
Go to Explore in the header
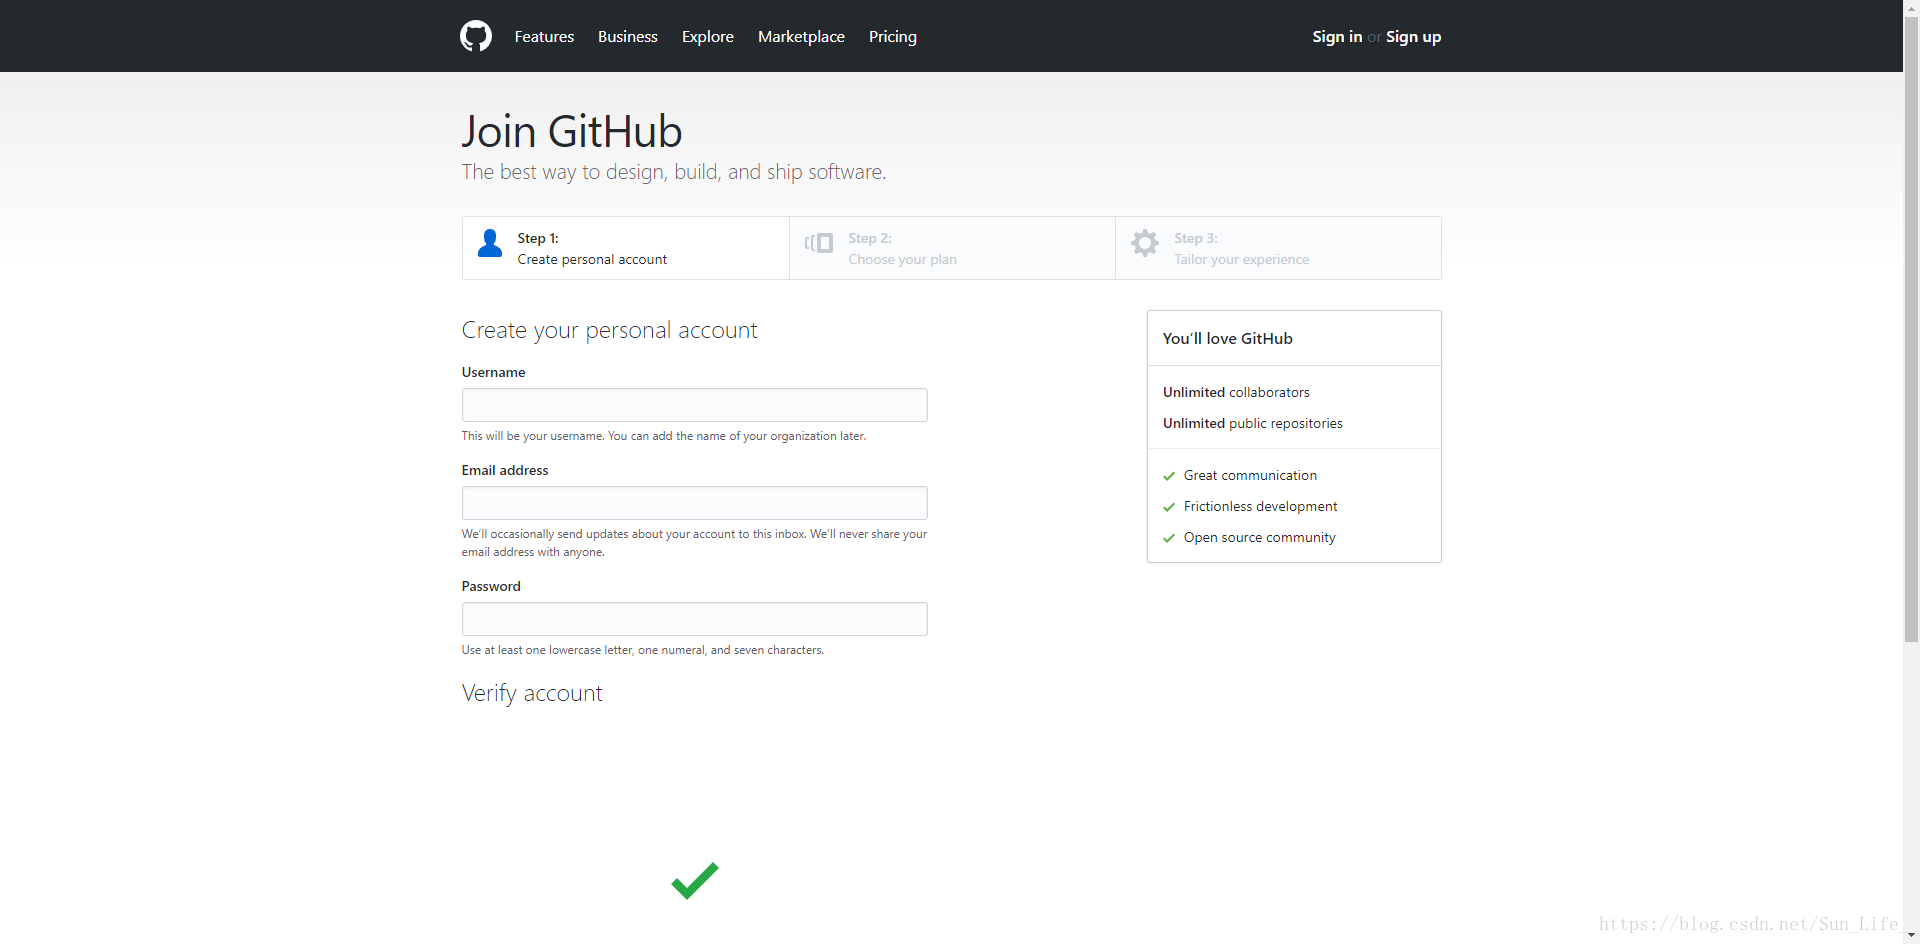click(x=708, y=36)
